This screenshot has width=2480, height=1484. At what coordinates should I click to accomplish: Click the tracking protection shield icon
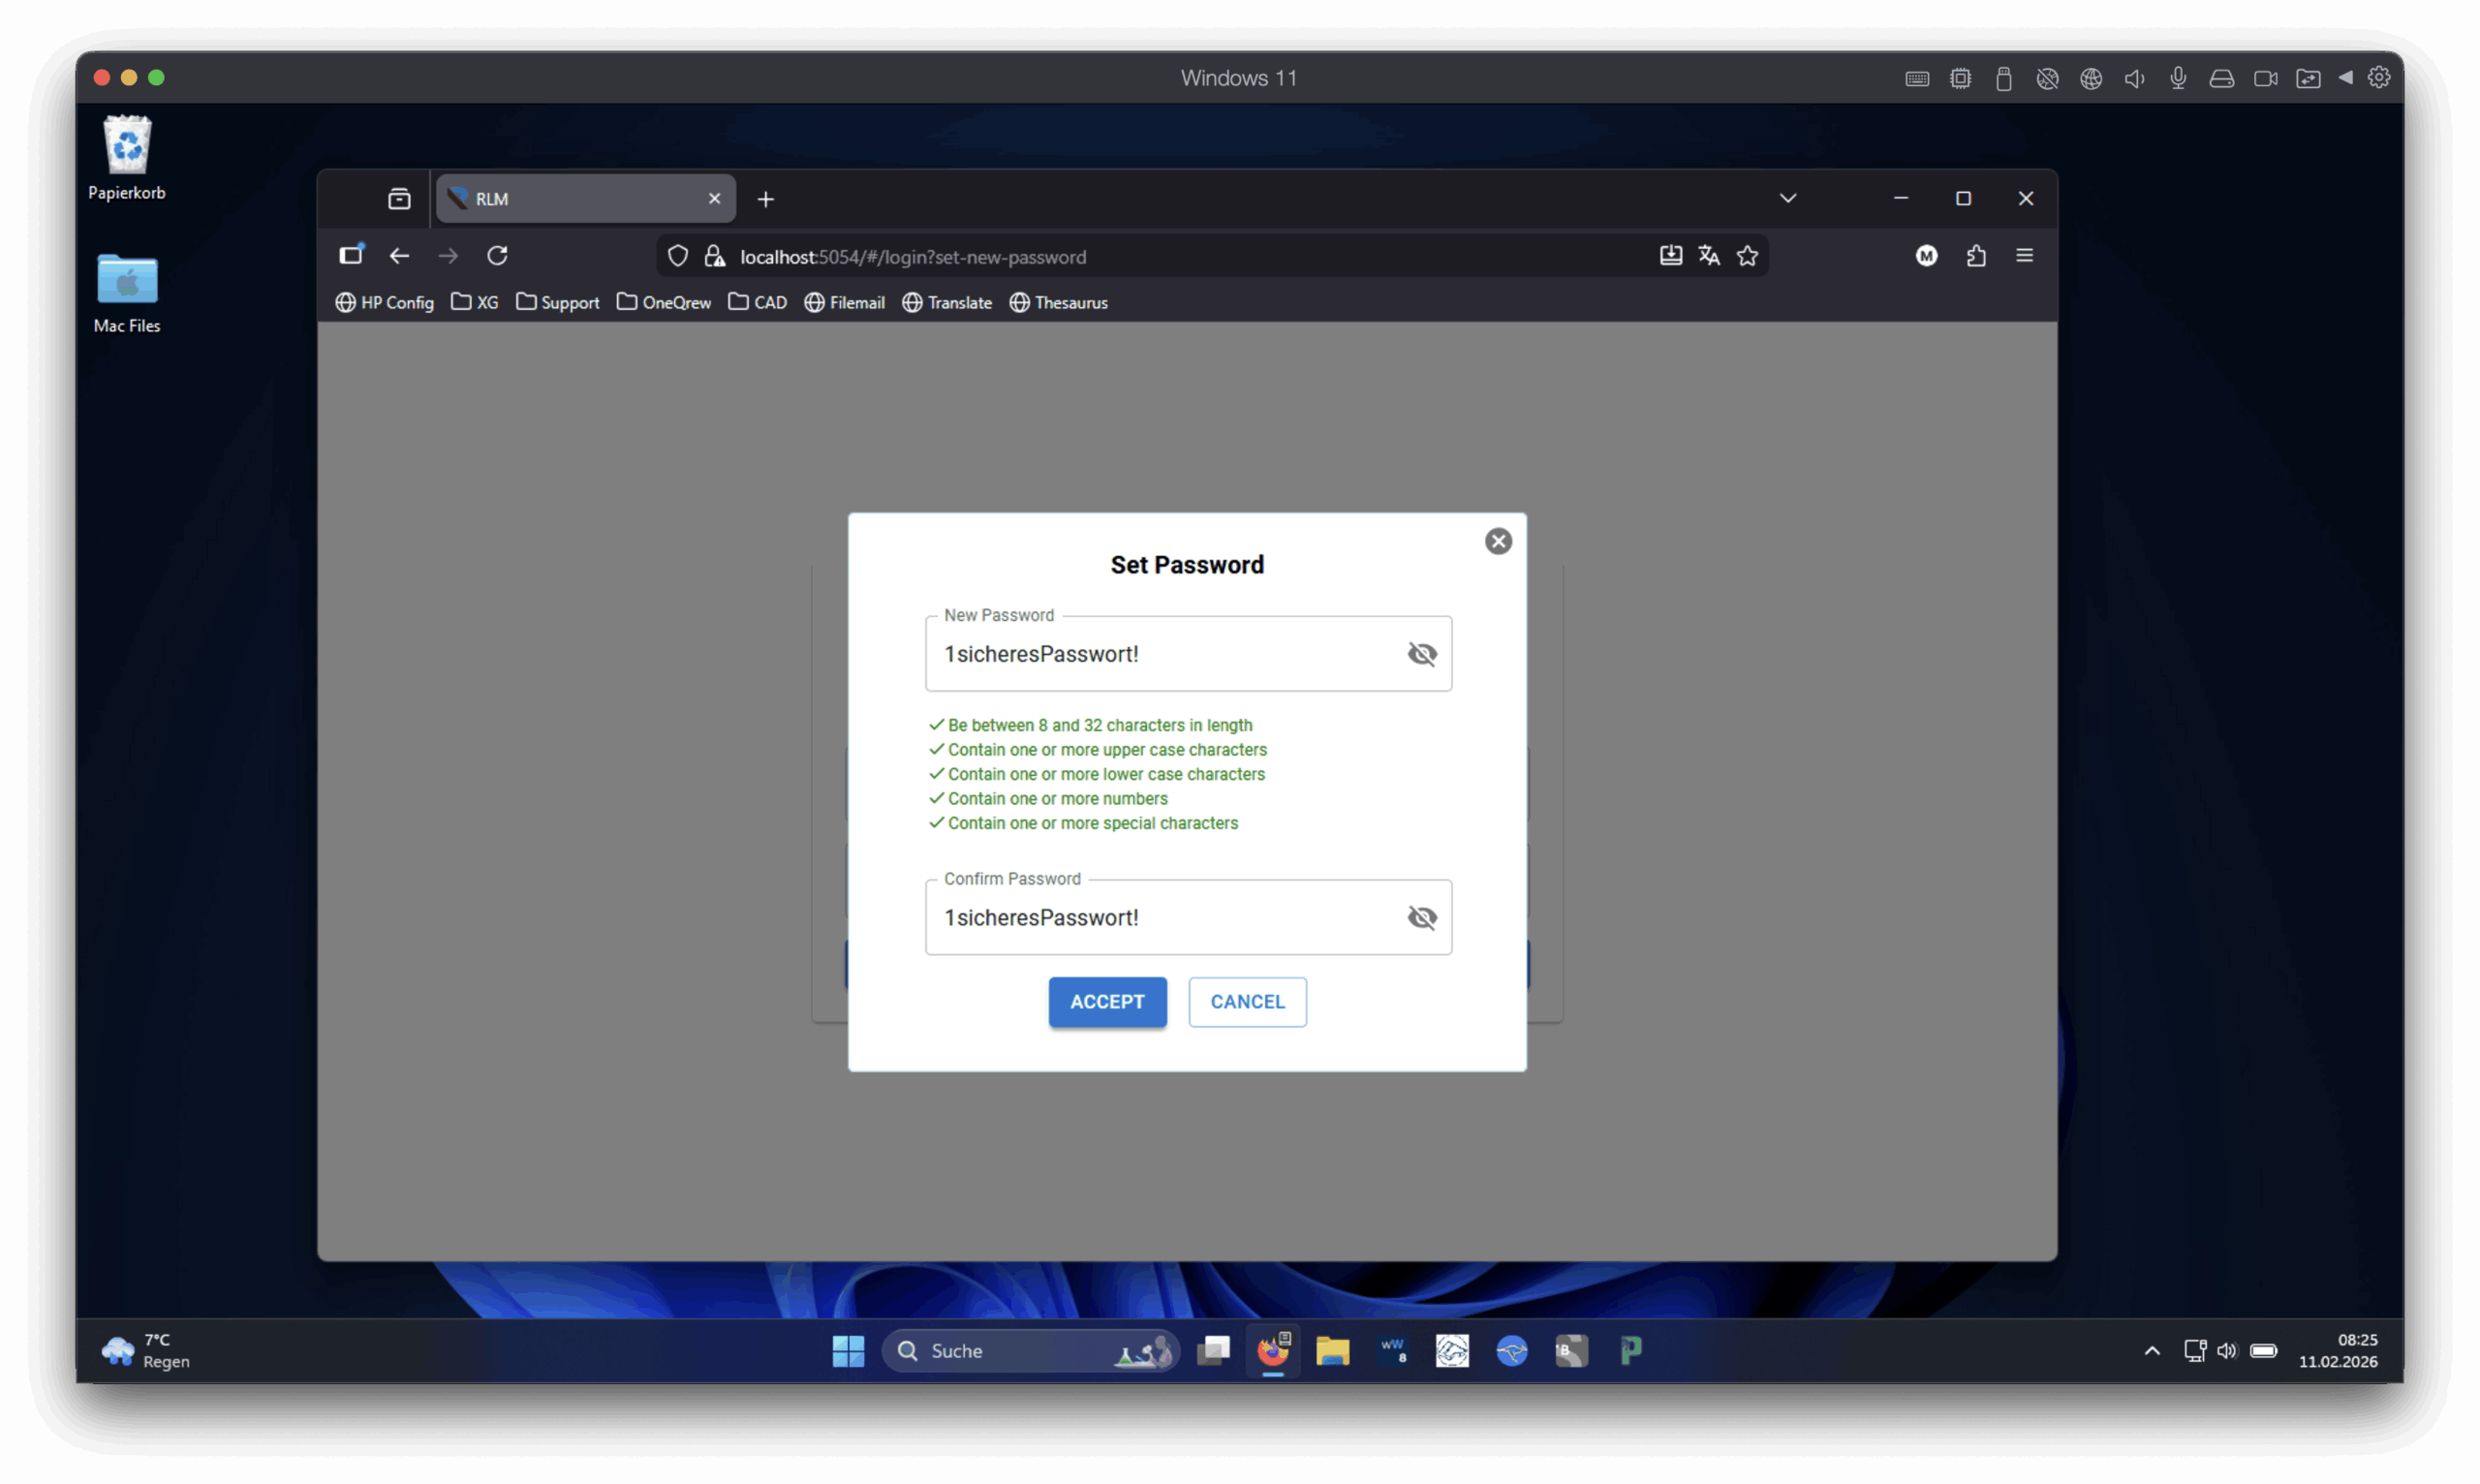[x=678, y=256]
